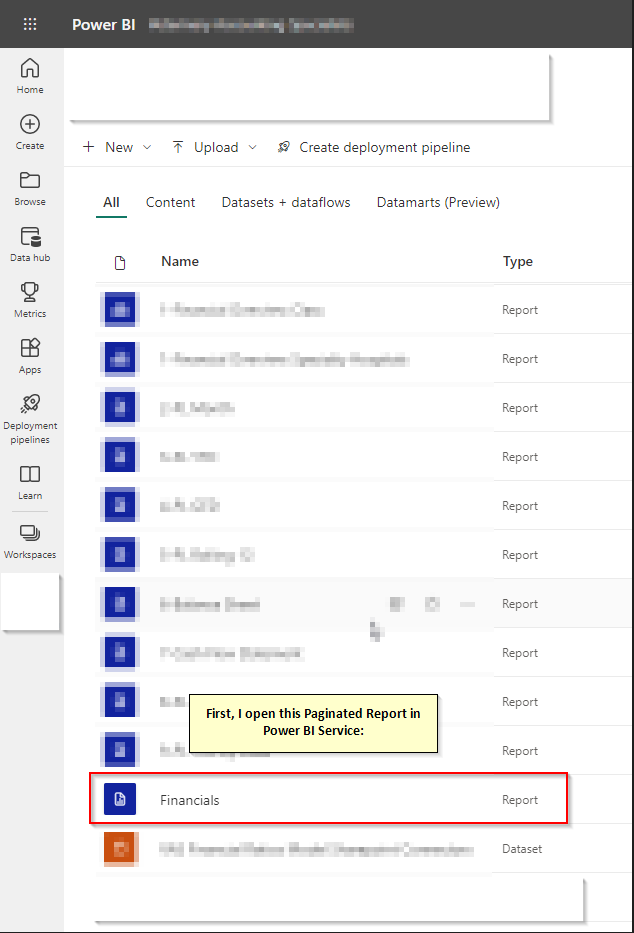Open the Learn section
The height and width of the screenshot is (933, 634).
30,483
